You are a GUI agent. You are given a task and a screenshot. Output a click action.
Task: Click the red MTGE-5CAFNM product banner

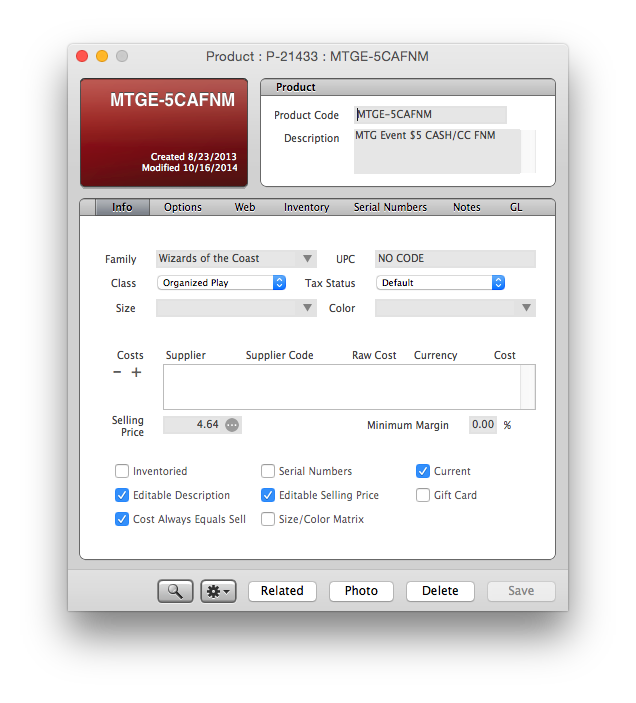(x=164, y=133)
